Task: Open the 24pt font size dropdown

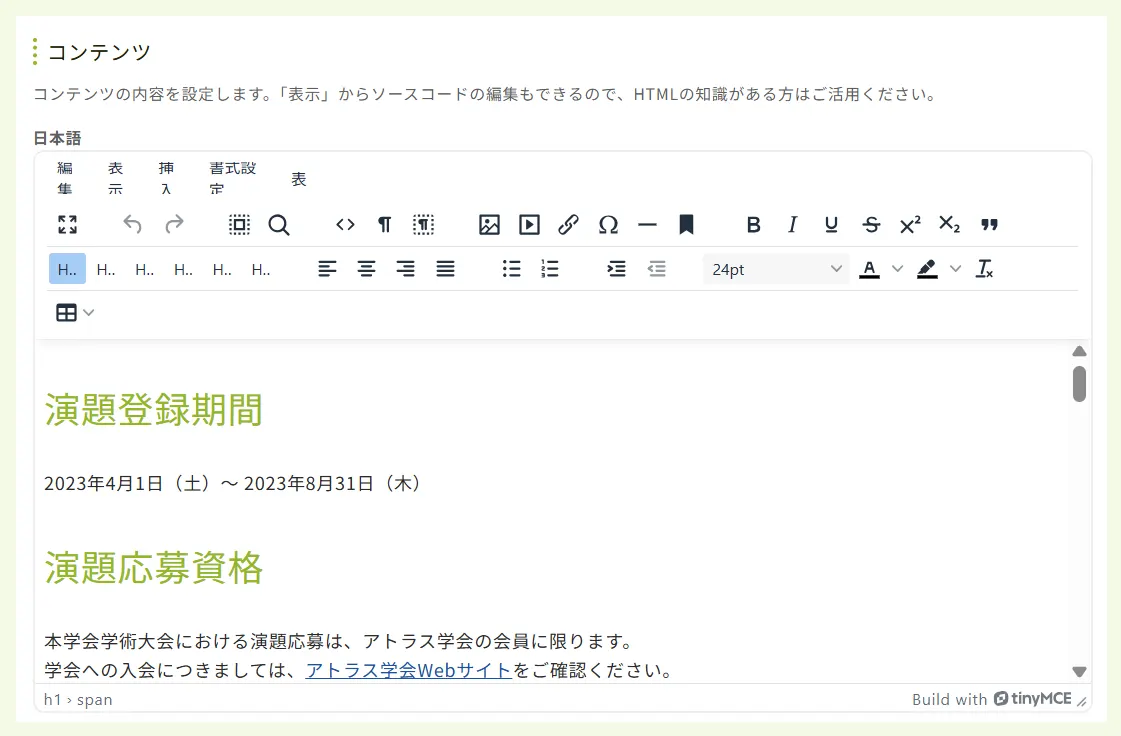Action: coord(775,269)
